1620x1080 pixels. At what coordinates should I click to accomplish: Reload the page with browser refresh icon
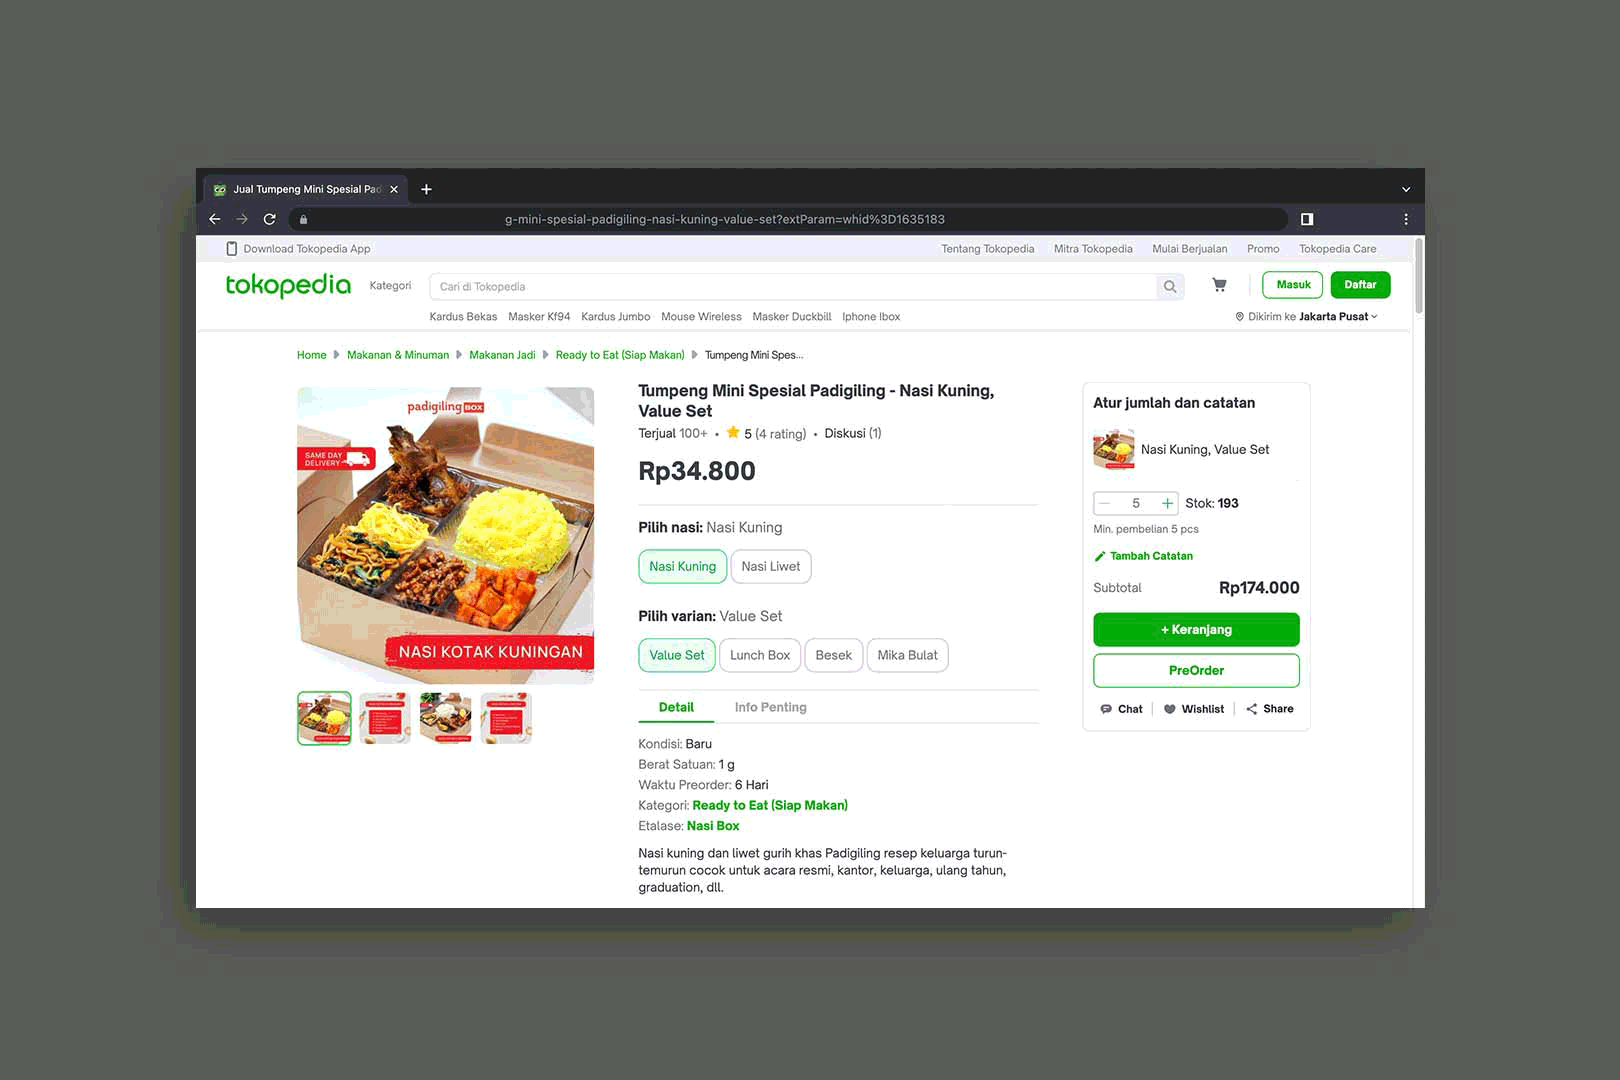tap(270, 219)
